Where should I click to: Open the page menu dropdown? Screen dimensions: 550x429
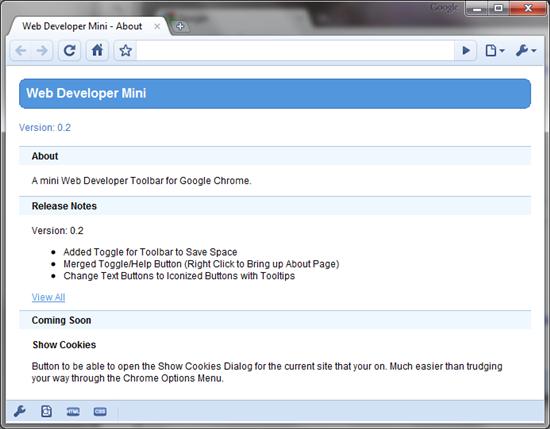click(495, 51)
